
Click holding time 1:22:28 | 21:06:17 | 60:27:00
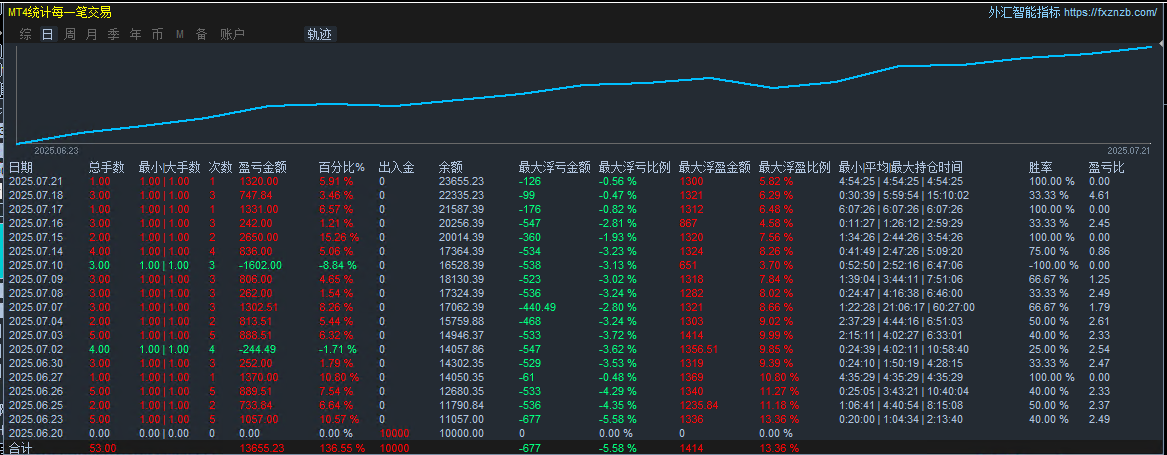tap(907, 307)
